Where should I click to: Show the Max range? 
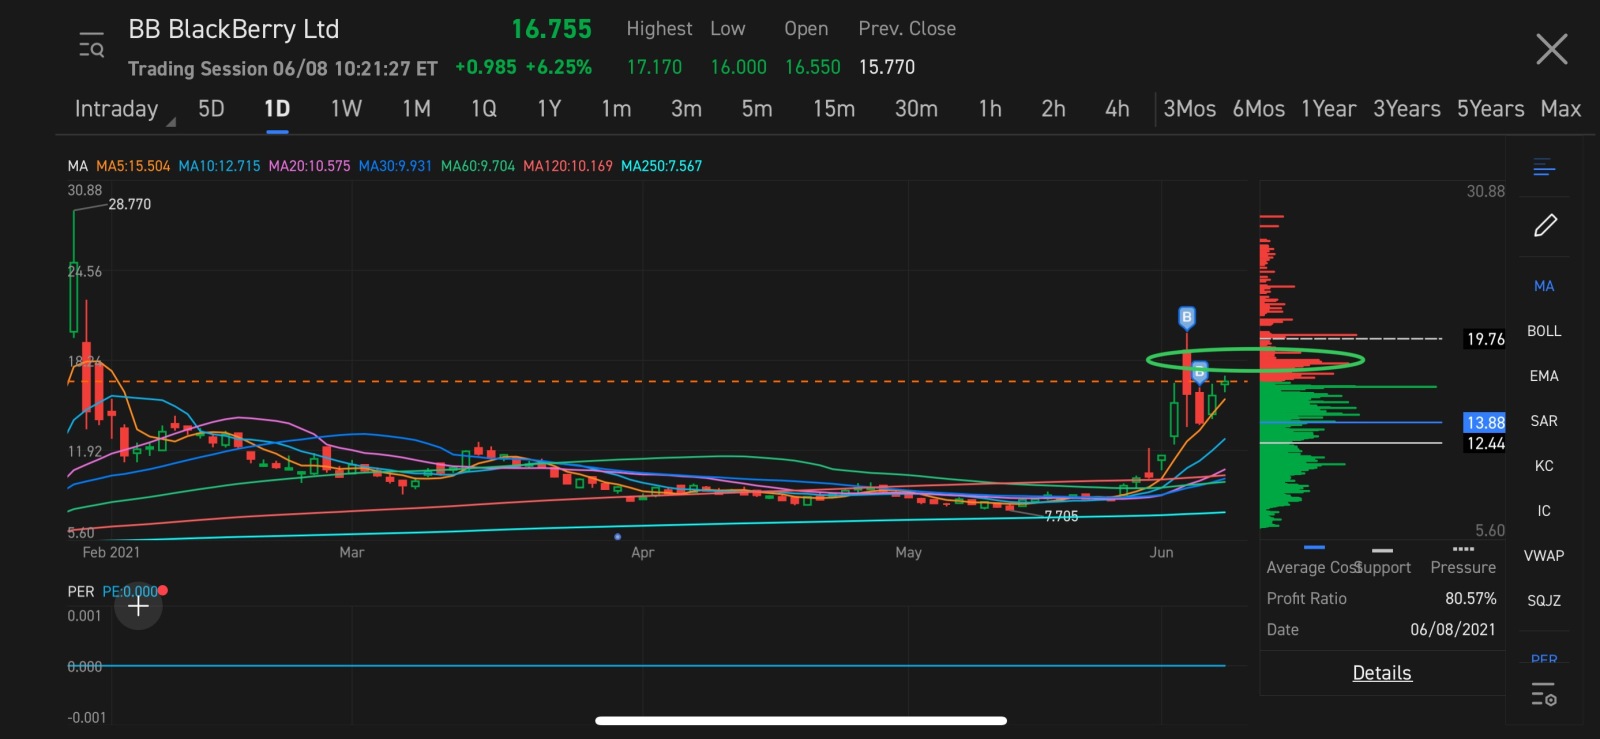(x=1561, y=109)
